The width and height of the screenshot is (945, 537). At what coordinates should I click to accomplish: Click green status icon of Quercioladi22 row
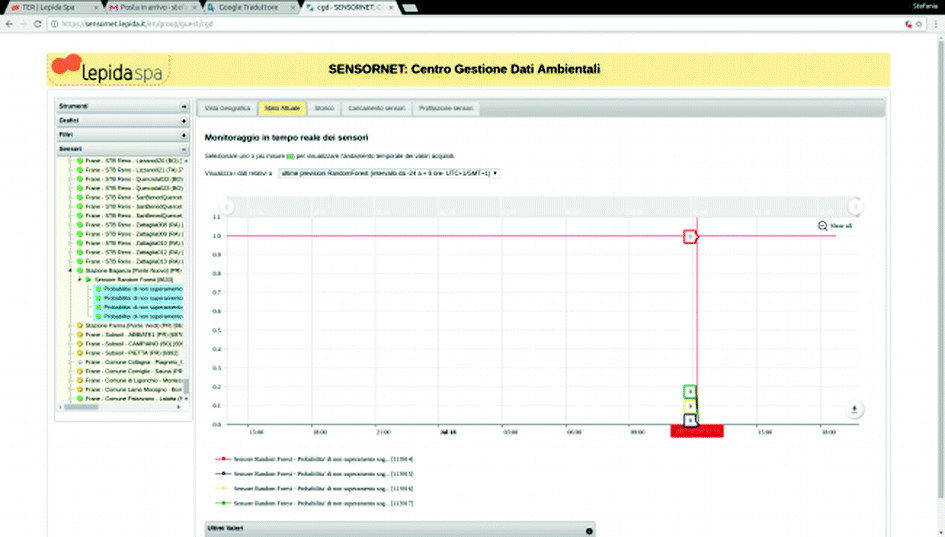point(80,179)
